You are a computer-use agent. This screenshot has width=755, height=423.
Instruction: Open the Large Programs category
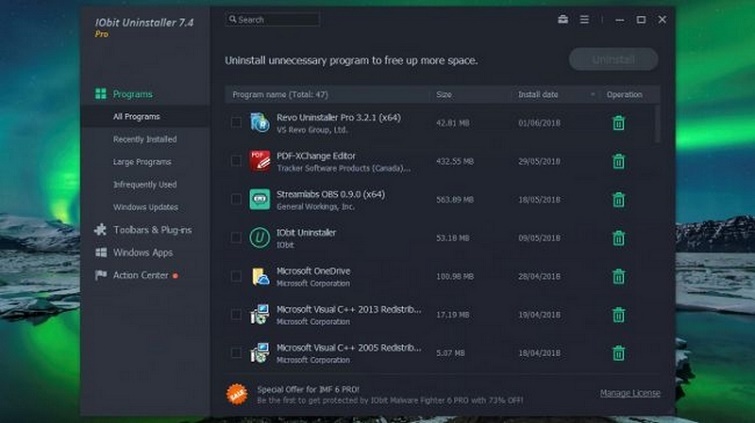pos(142,162)
